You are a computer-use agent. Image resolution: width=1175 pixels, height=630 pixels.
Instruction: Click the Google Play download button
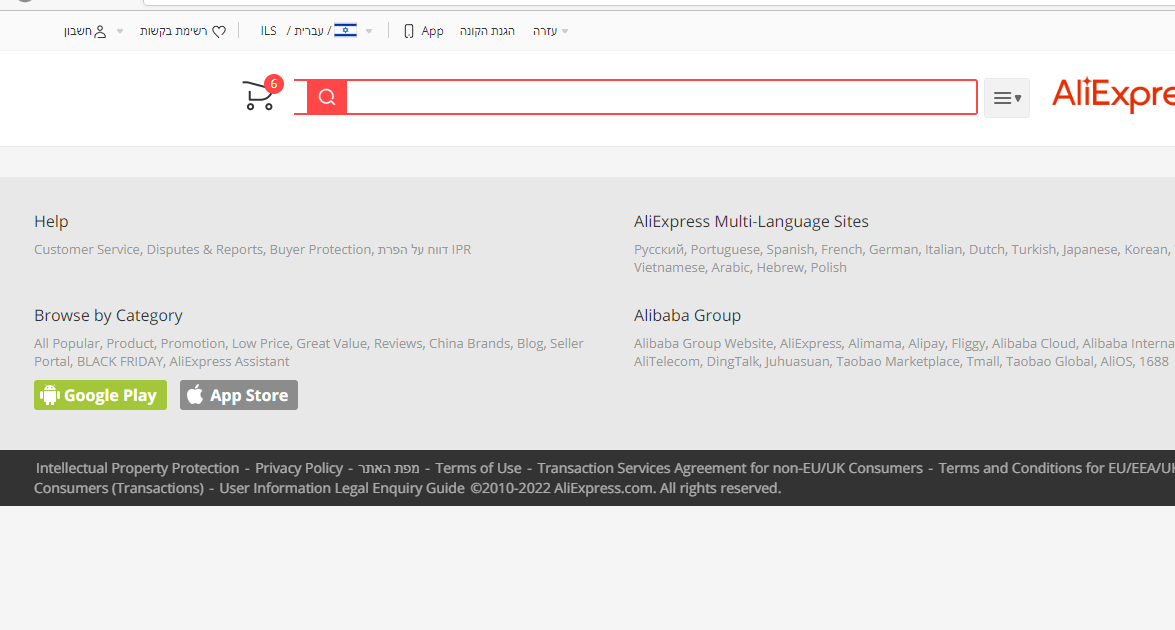100,395
